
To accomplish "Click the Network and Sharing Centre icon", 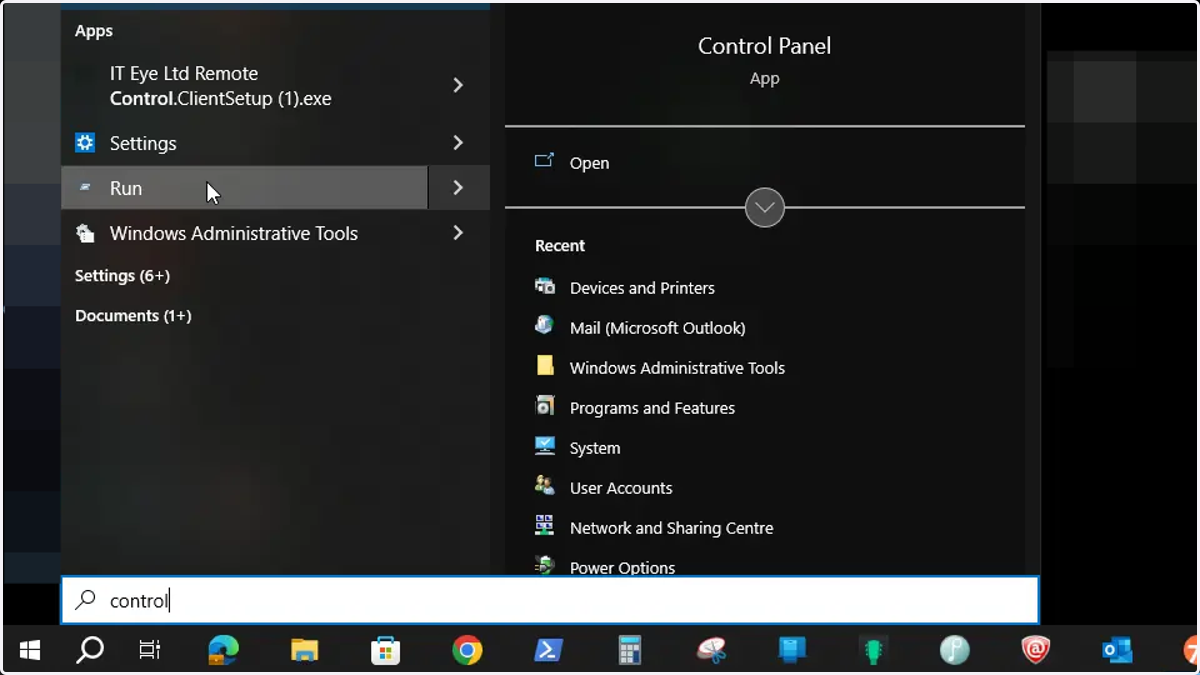I will (545, 526).
